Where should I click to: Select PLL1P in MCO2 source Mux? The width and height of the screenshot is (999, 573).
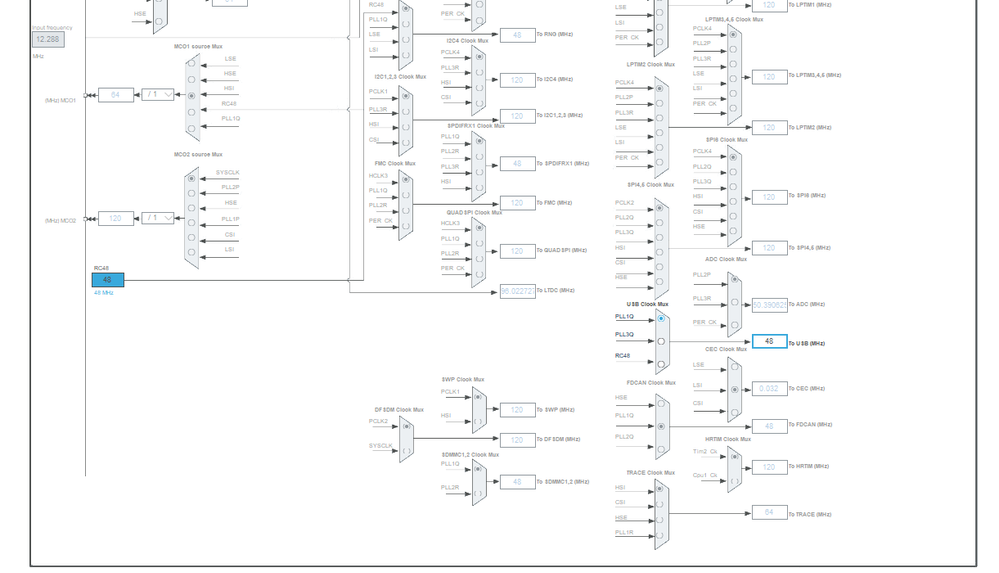(192, 222)
